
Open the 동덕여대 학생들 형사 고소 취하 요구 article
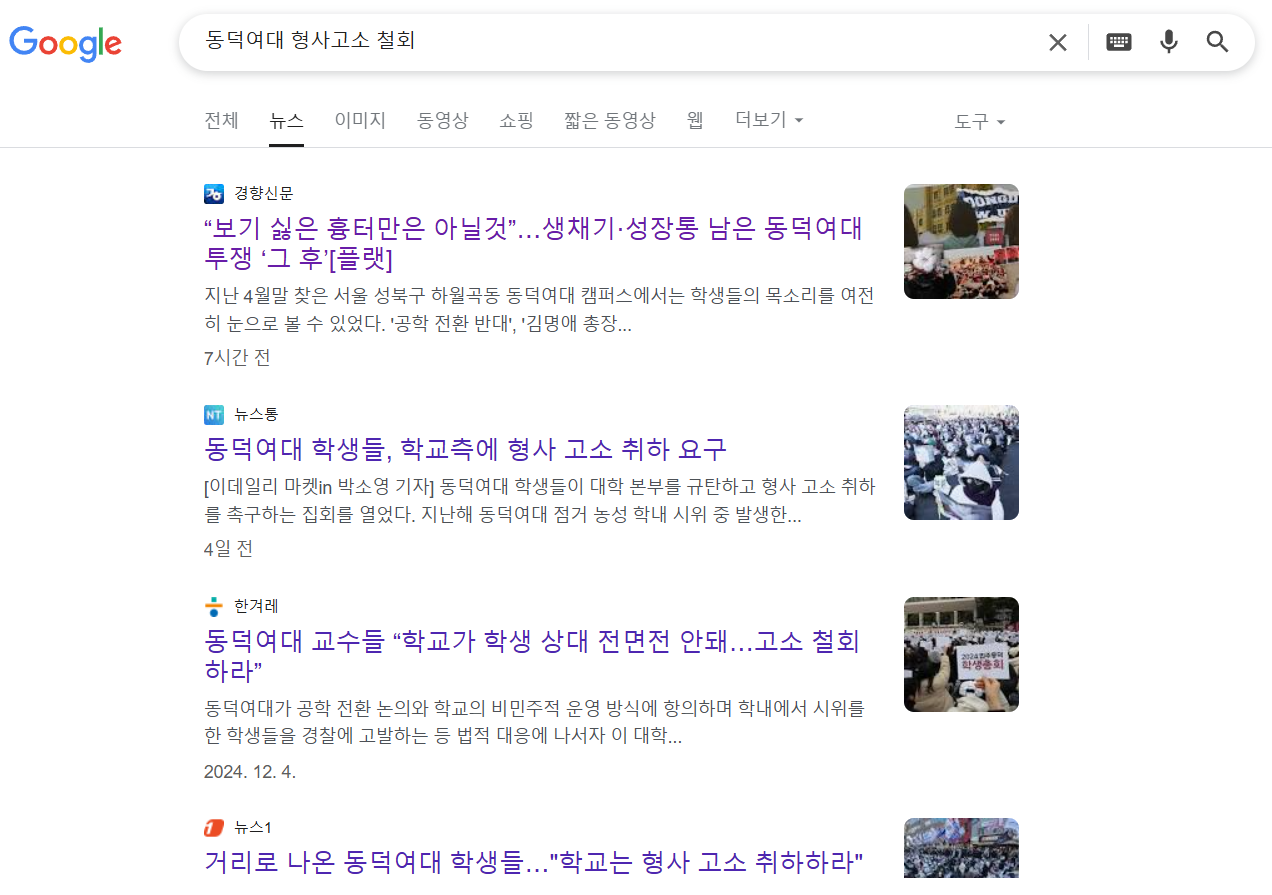(465, 449)
